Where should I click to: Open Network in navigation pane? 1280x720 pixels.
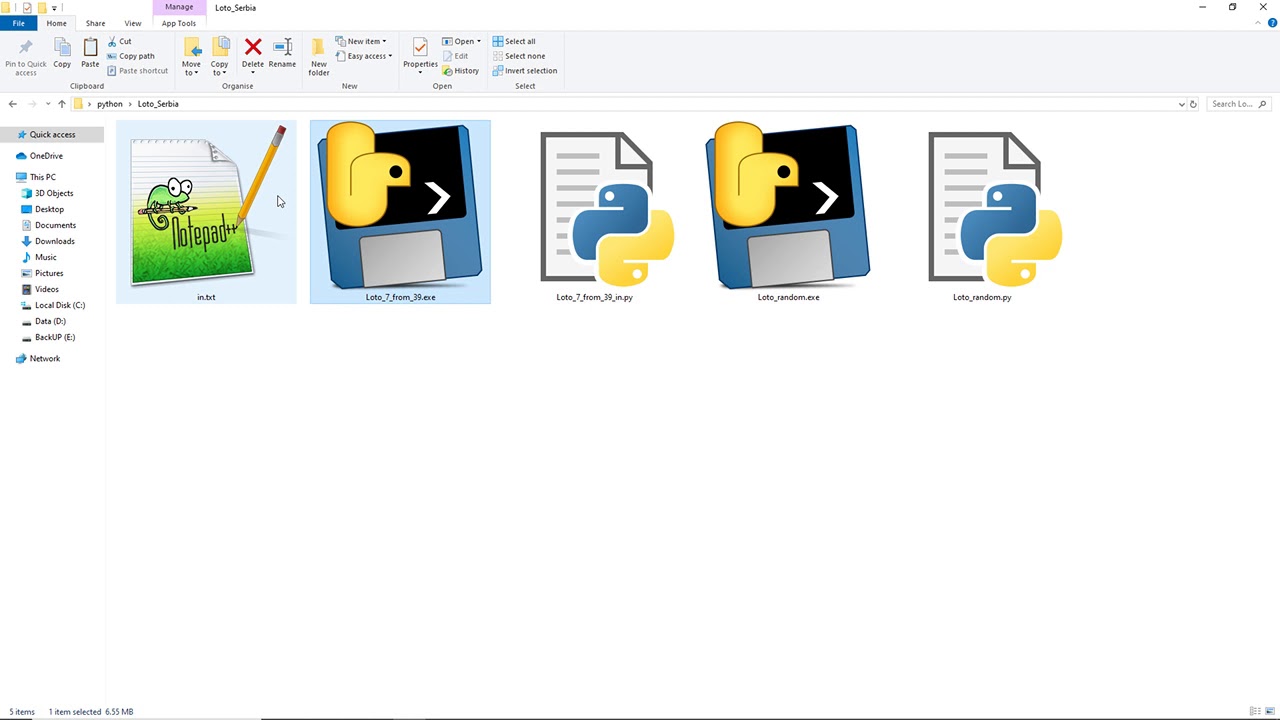click(45, 358)
